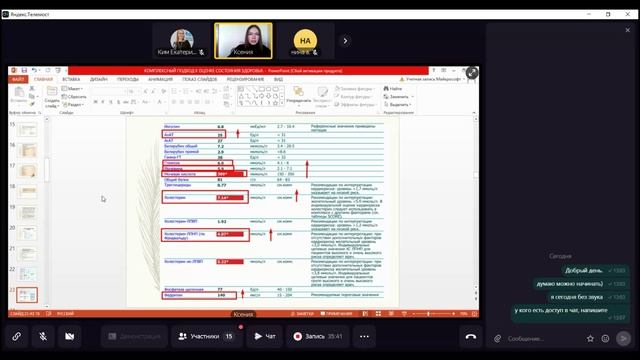Toggle the disabled camera button

(x=70, y=336)
